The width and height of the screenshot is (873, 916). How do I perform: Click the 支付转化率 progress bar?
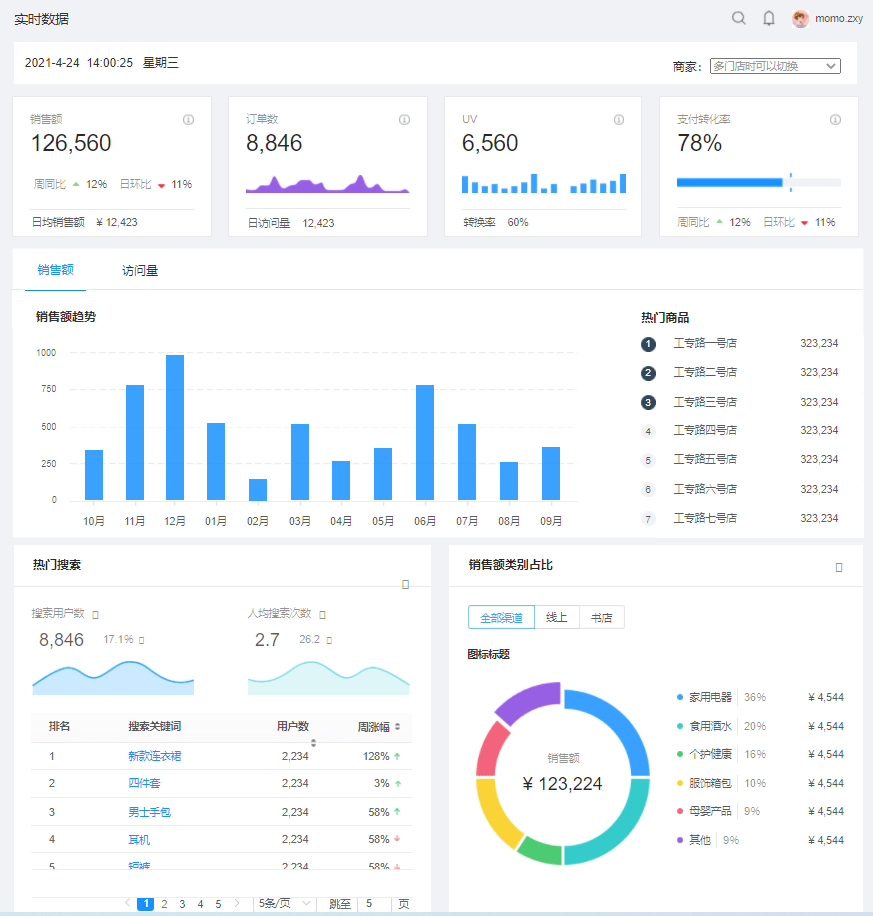coord(758,183)
